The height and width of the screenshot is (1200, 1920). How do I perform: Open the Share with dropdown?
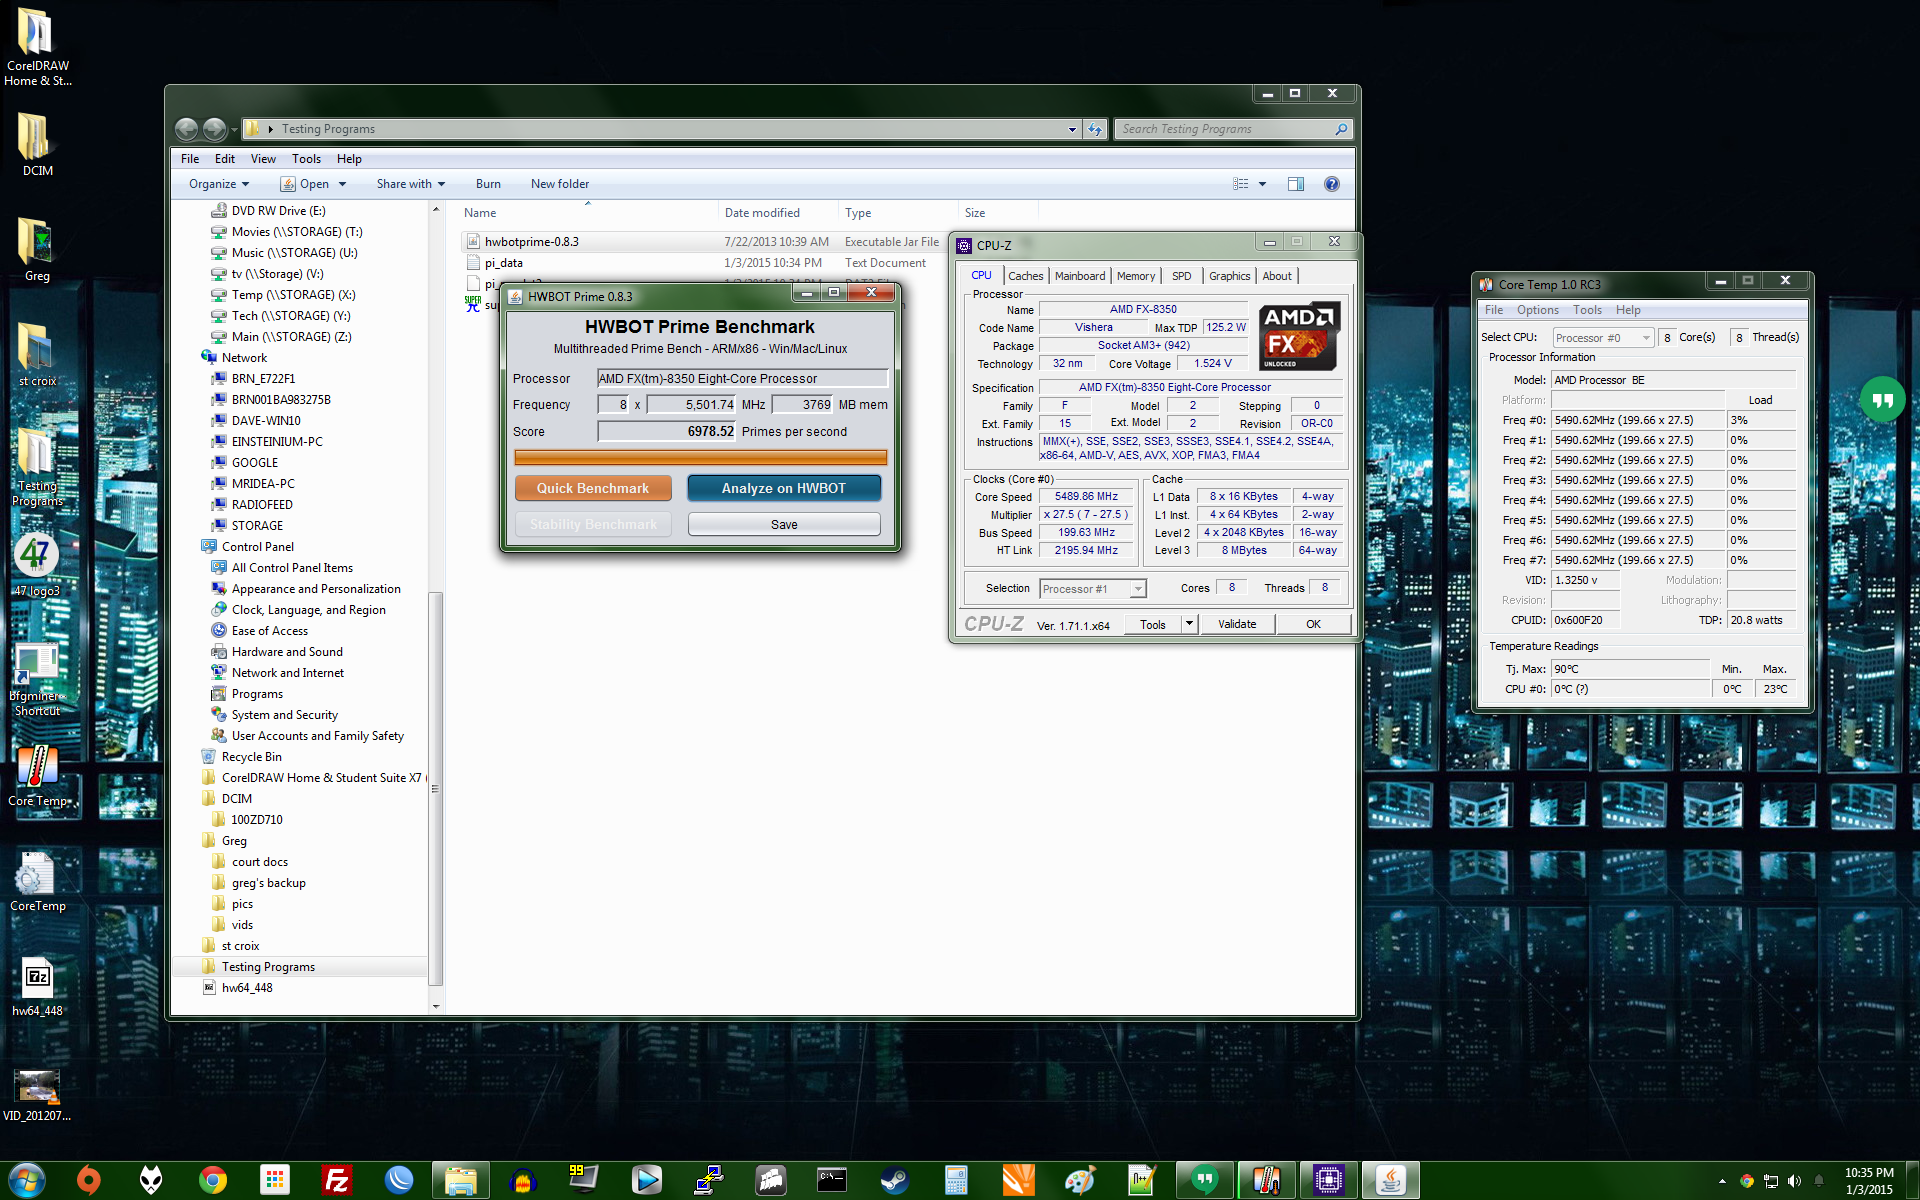[410, 184]
